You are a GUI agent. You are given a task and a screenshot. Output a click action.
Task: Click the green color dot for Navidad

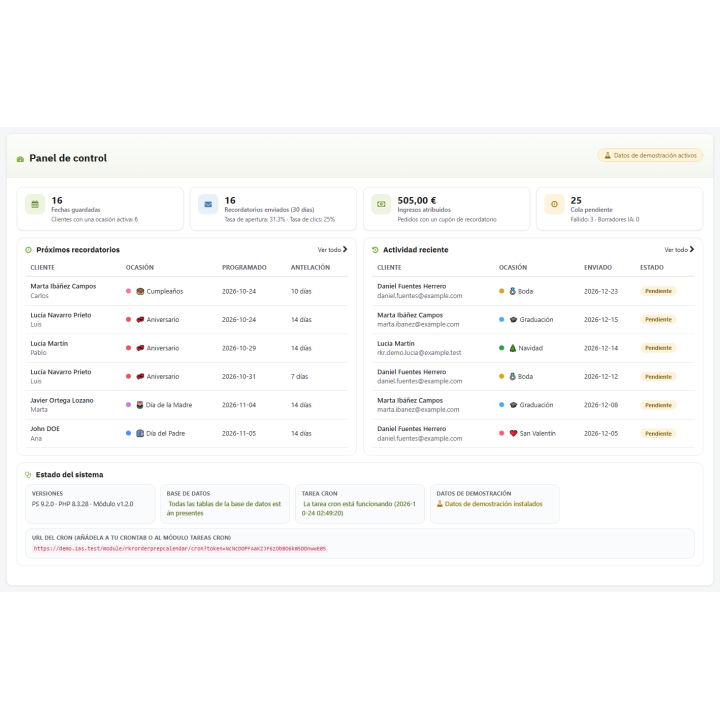pyautogui.click(x=501, y=348)
